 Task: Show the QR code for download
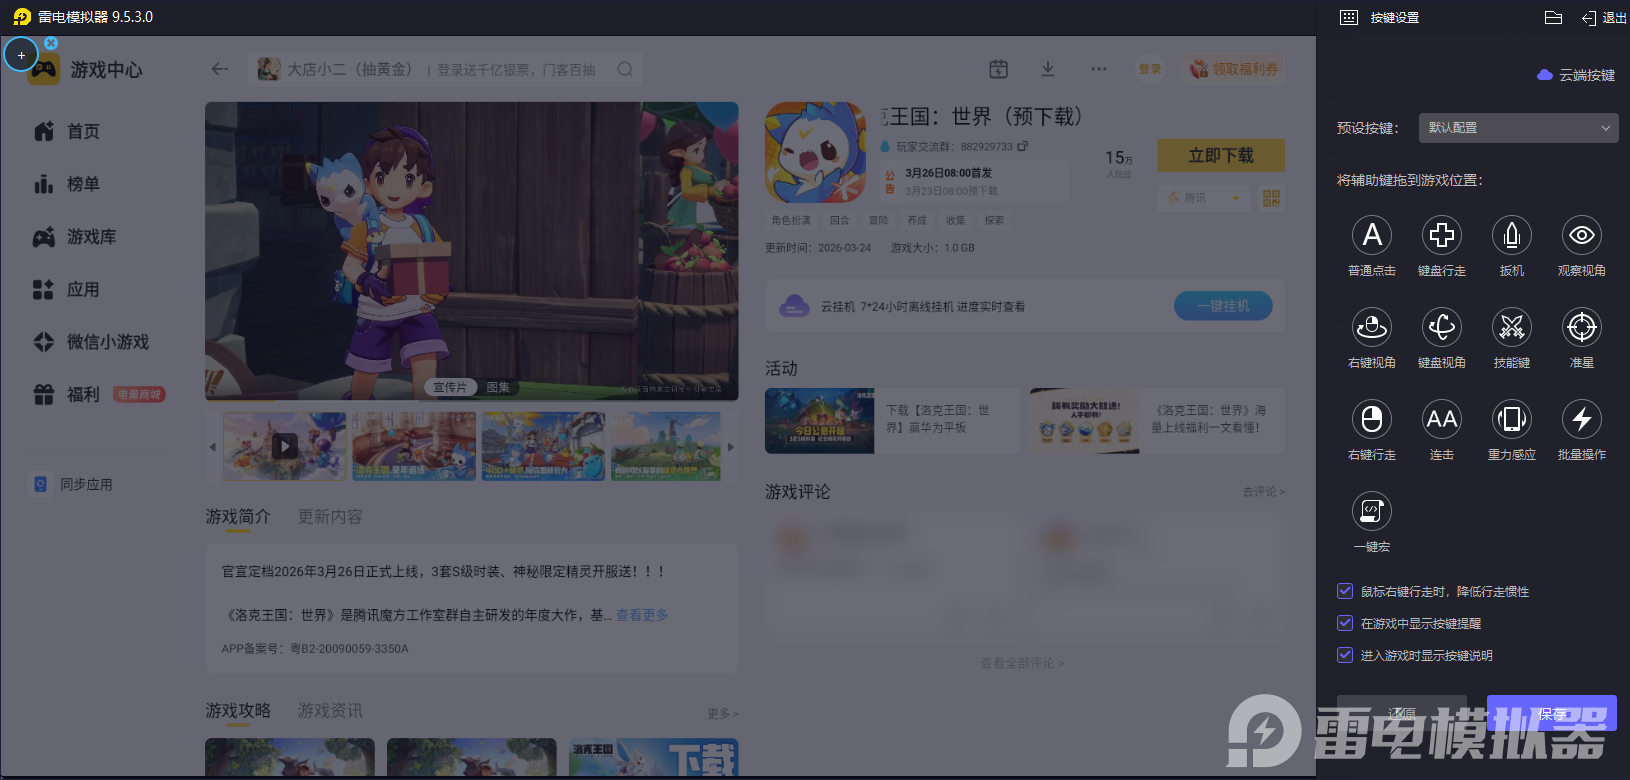click(x=1271, y=198)
